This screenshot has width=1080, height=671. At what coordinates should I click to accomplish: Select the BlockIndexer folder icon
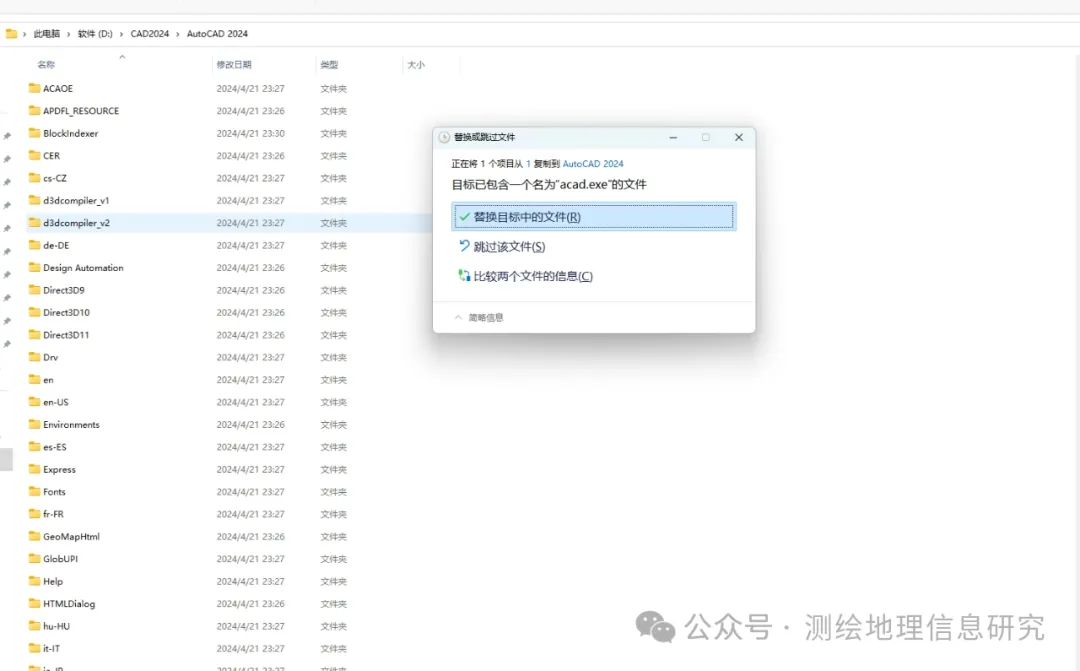(x=34, y=133)
